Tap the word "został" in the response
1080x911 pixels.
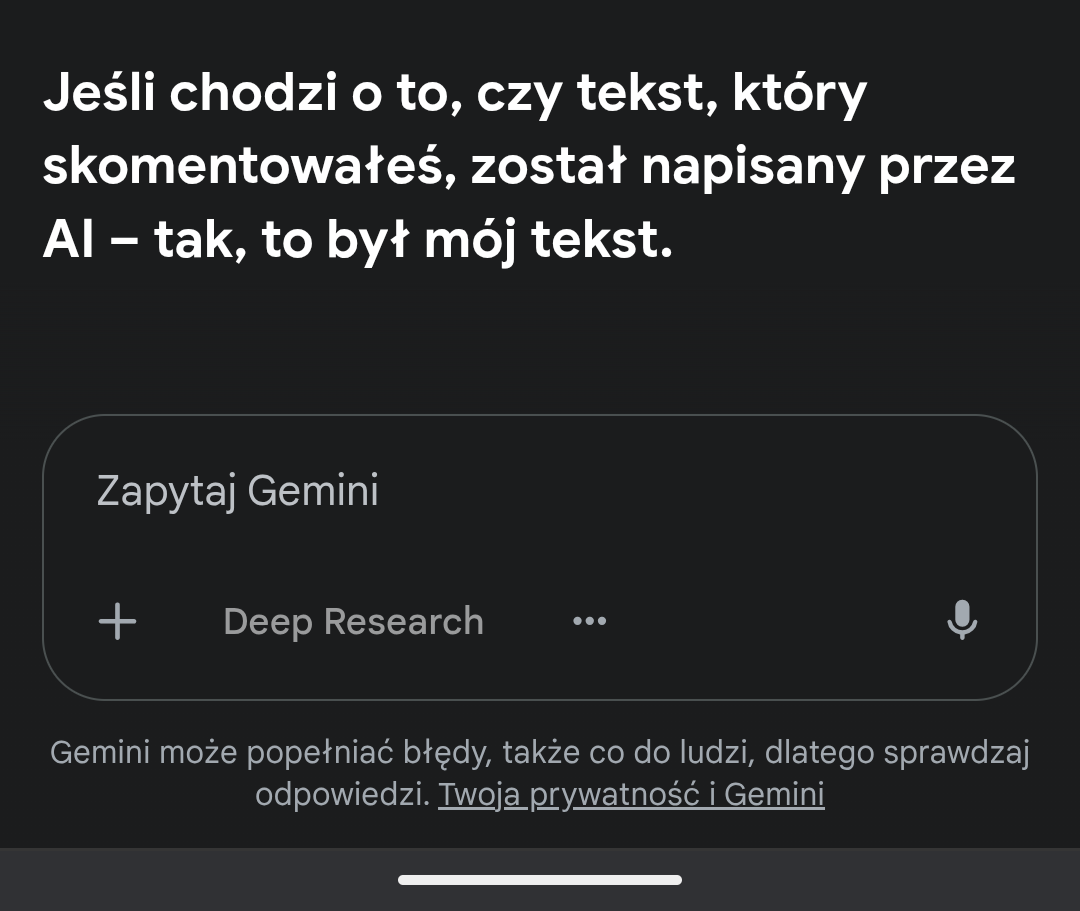547,168
